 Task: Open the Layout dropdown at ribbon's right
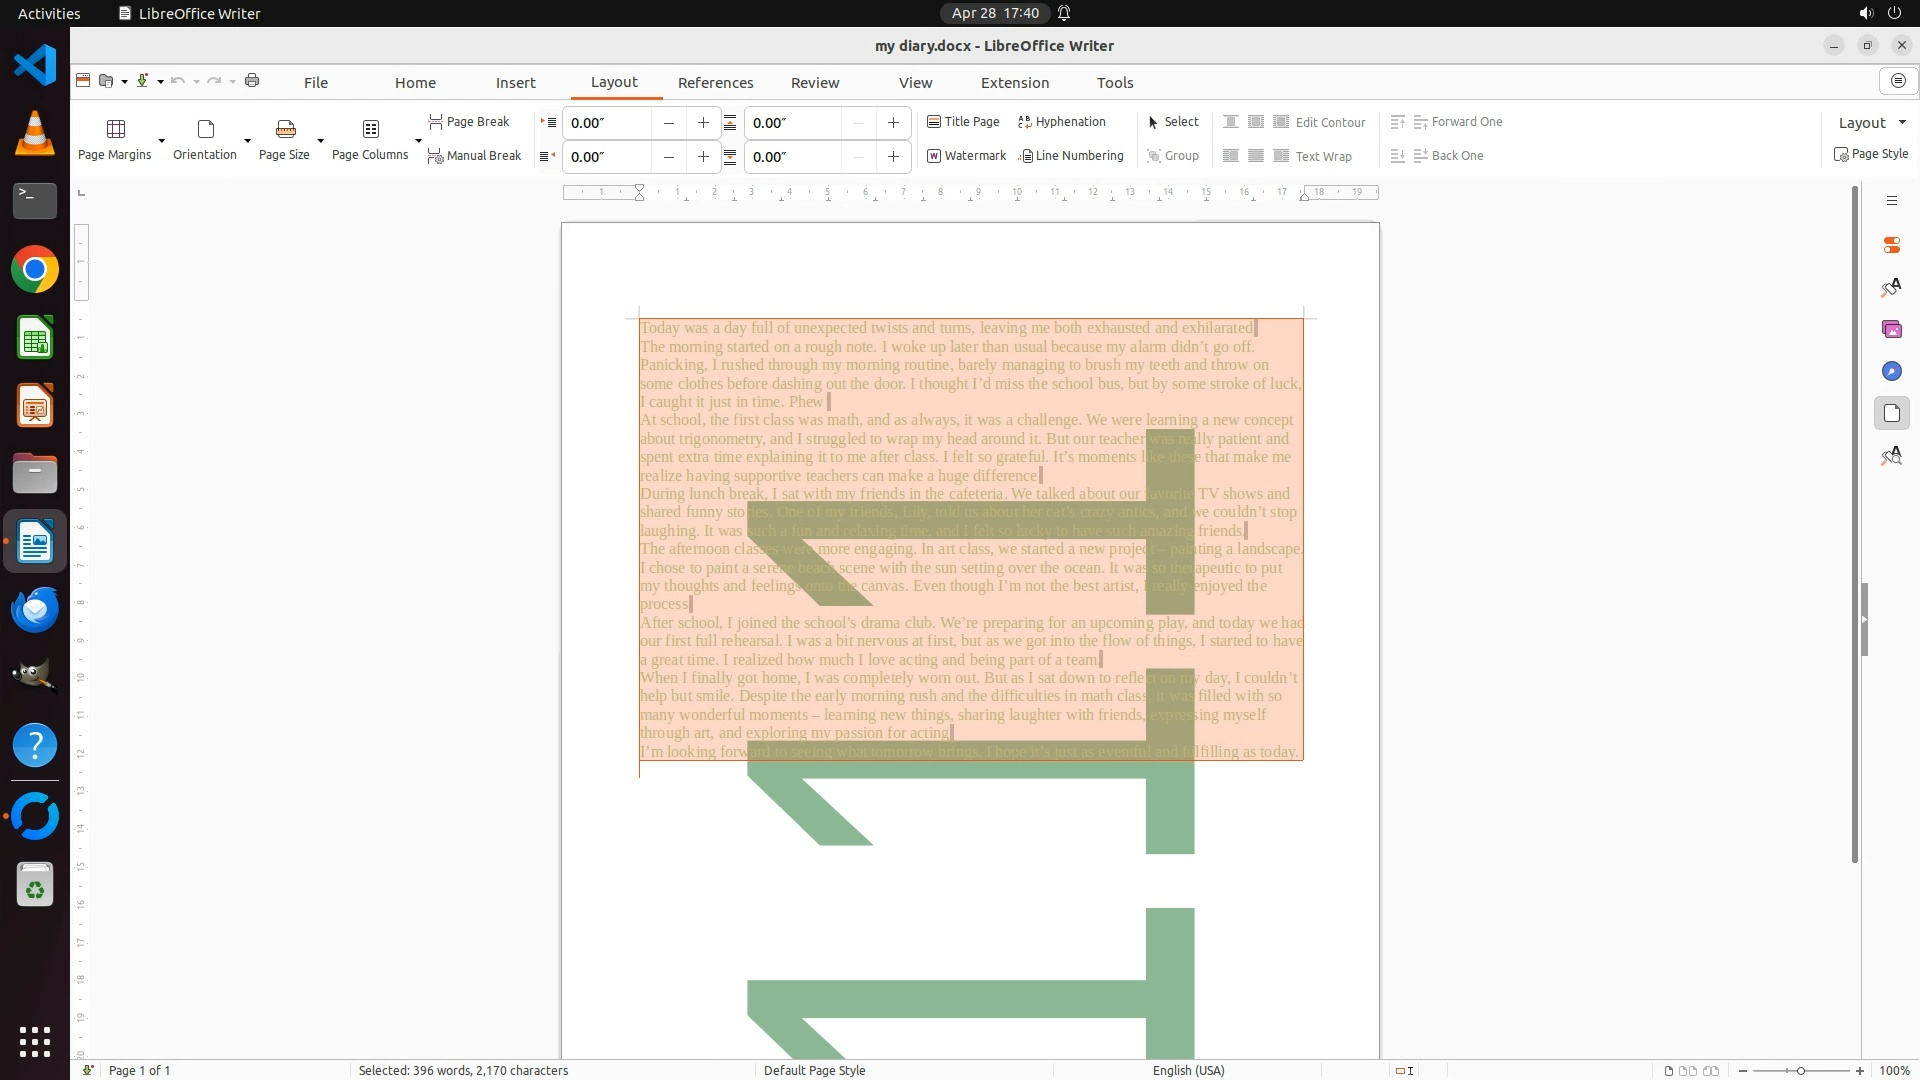1872,122
